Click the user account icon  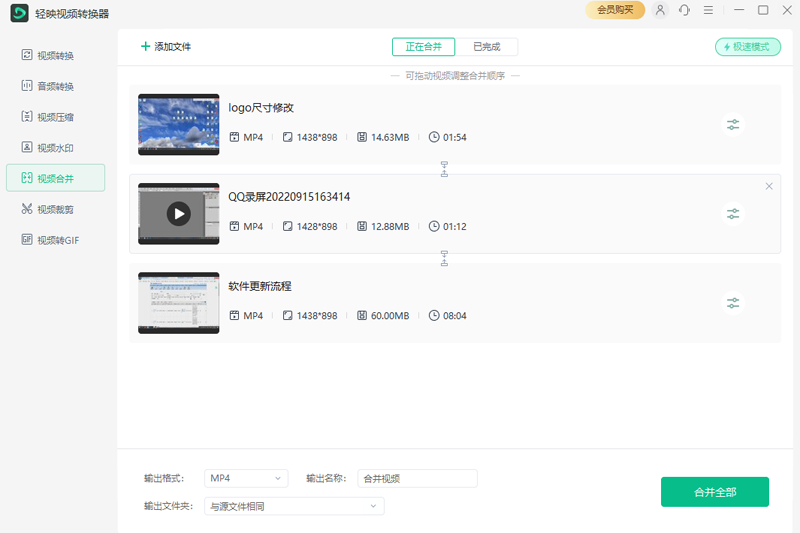pos(660,10)
